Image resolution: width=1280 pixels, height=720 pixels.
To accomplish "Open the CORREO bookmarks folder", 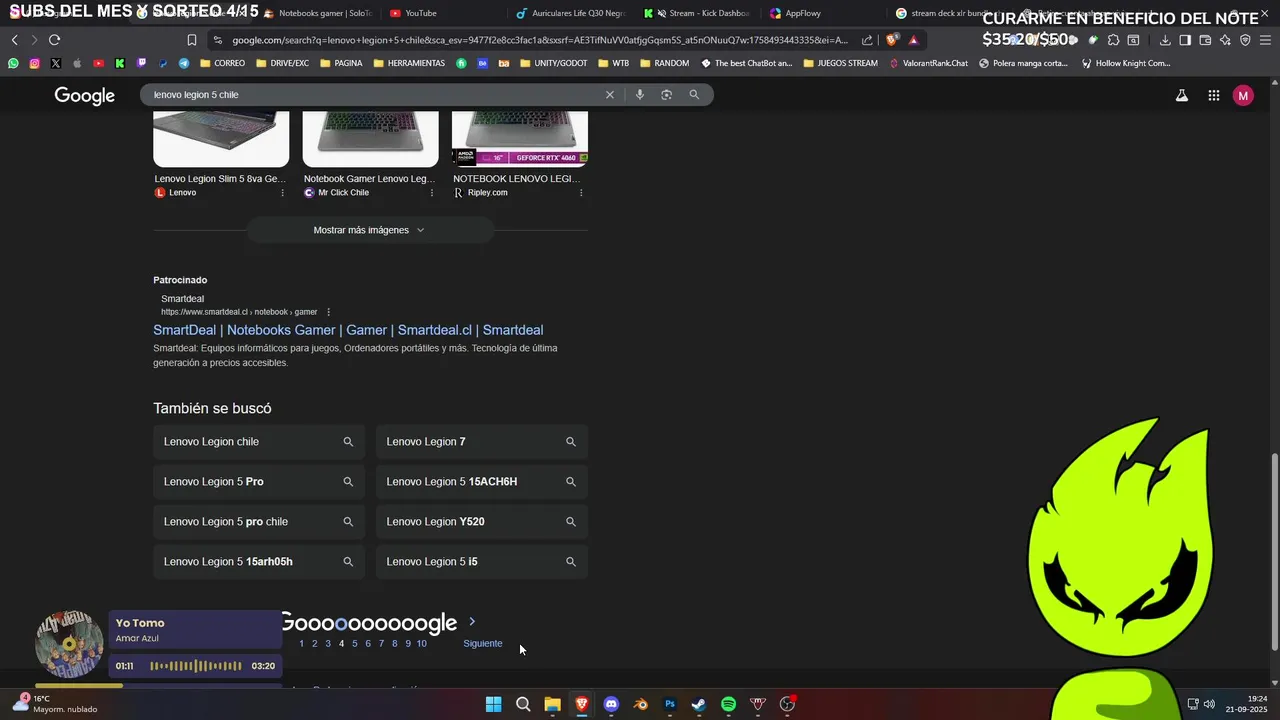I will (222, 63).
